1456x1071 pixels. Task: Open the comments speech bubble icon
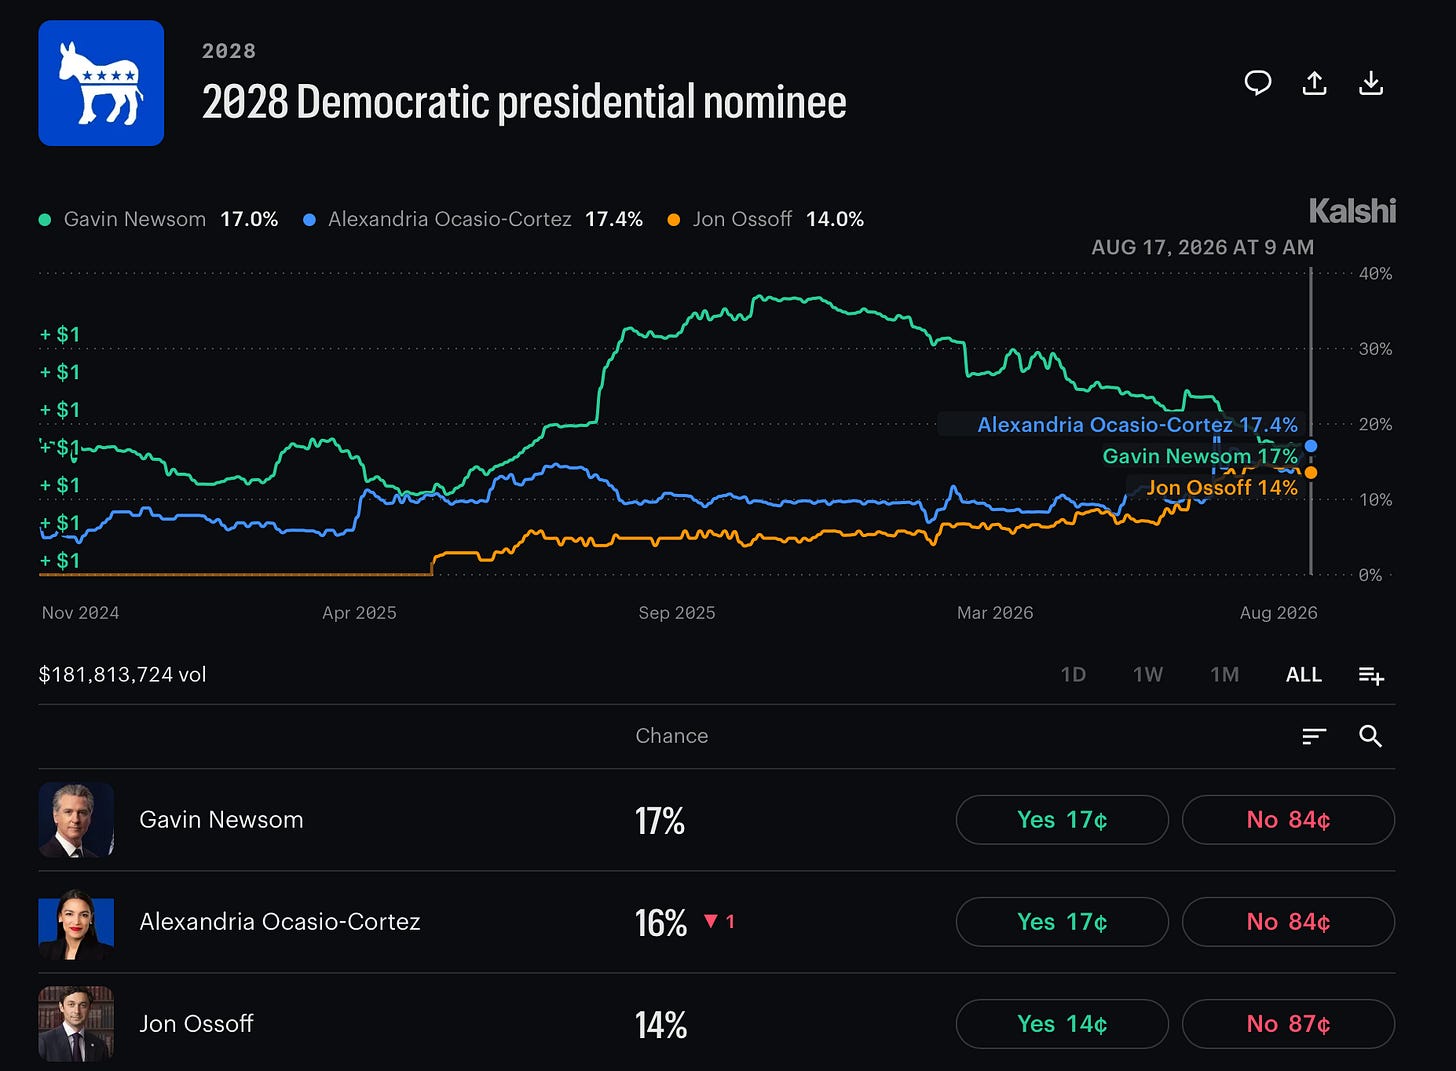coord(1258,83)
